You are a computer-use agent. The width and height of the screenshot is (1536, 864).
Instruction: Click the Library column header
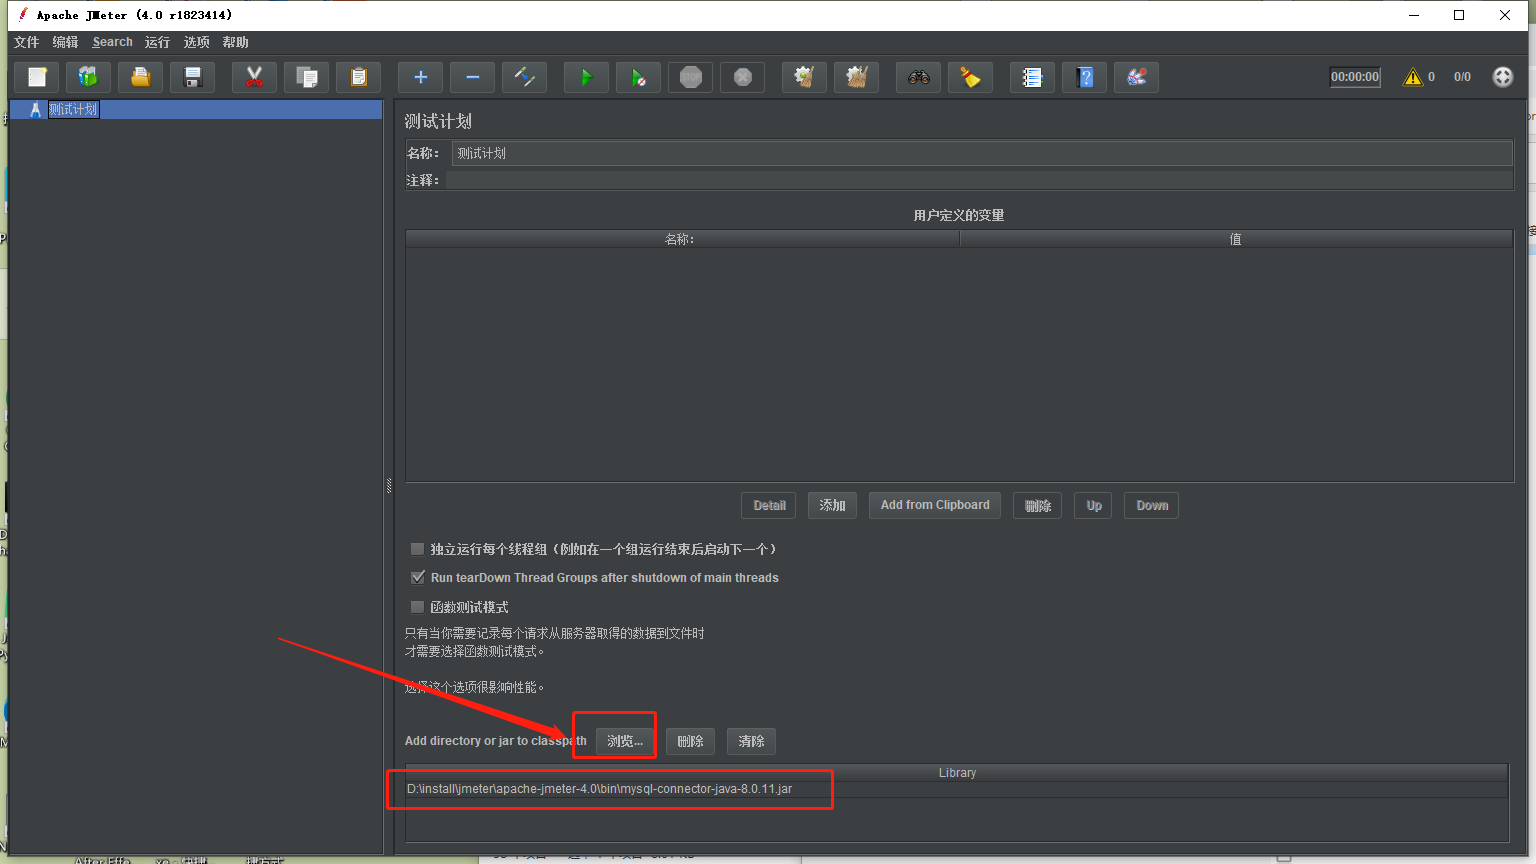pyautogui.click(x=957, y=773)
